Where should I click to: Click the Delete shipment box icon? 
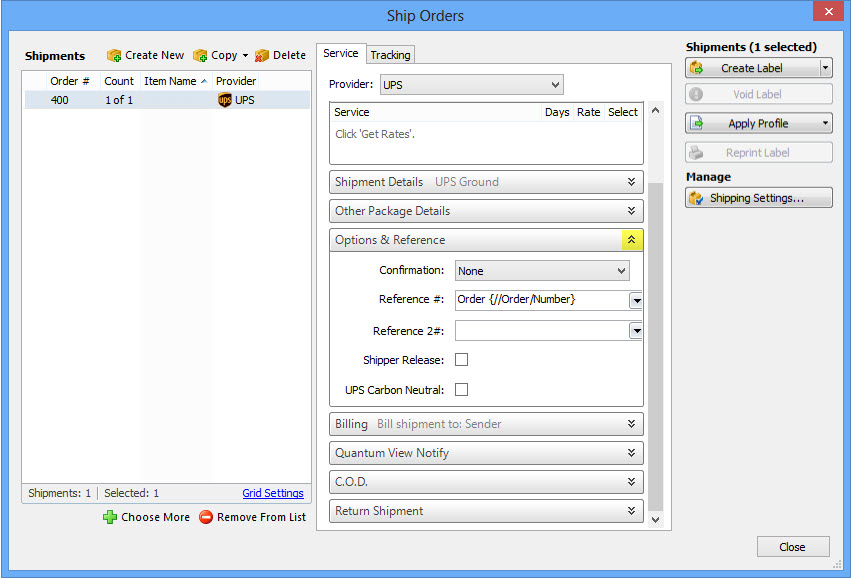(262, 55)
